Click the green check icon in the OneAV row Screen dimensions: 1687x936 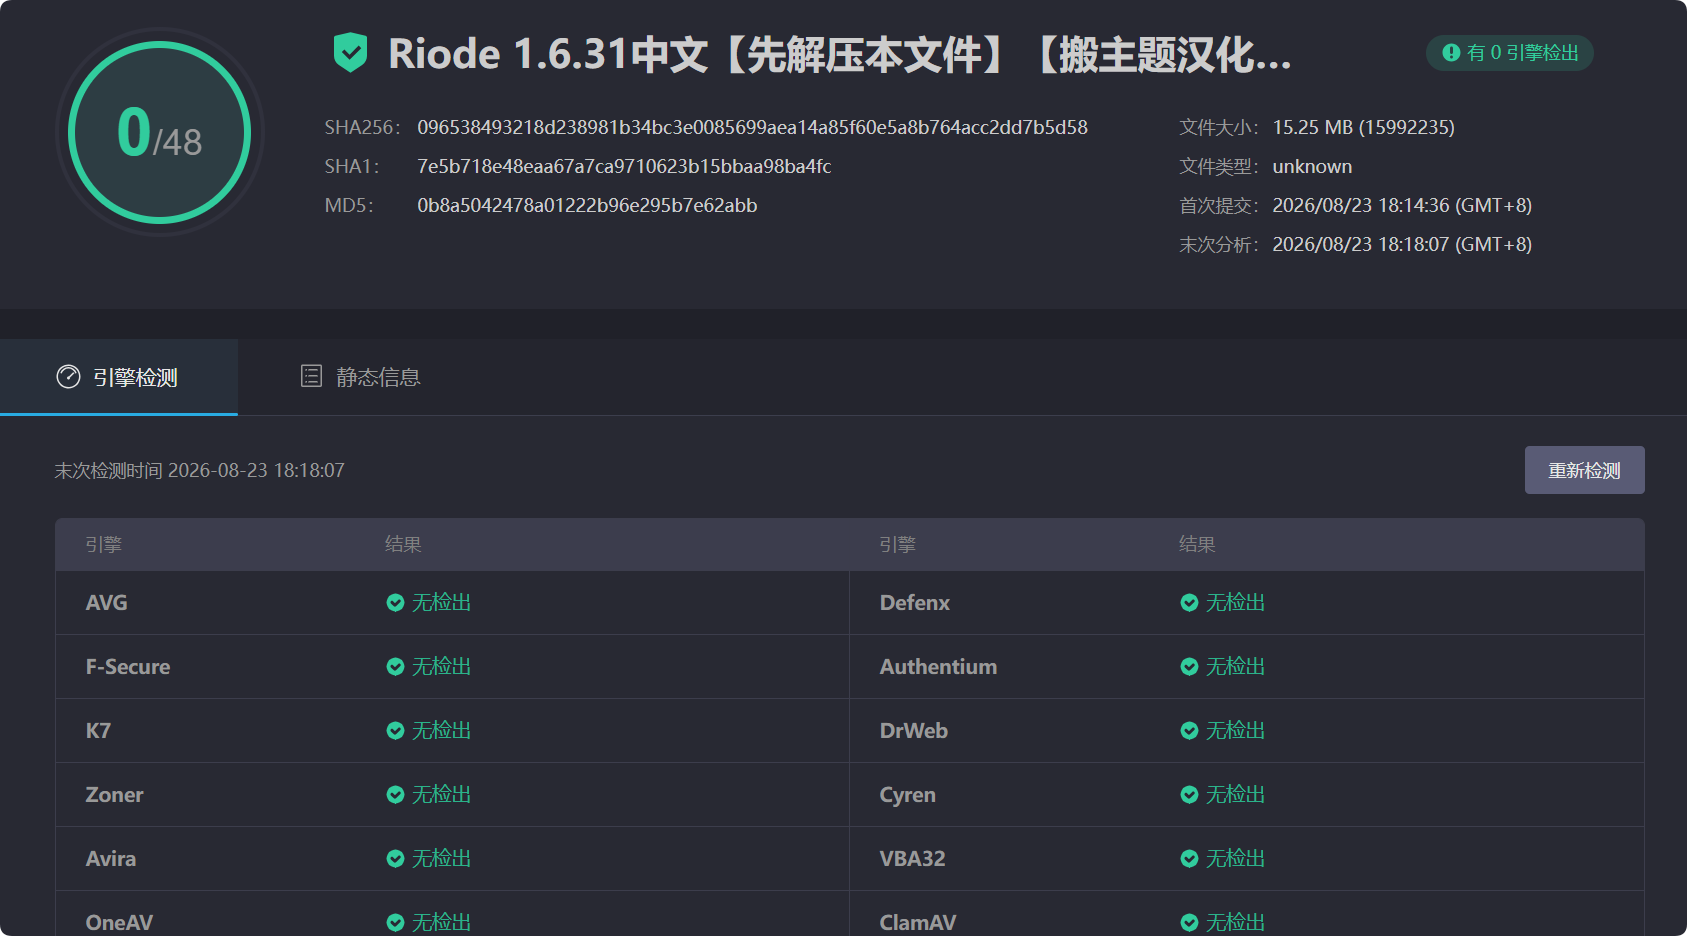tap(395, 922)
